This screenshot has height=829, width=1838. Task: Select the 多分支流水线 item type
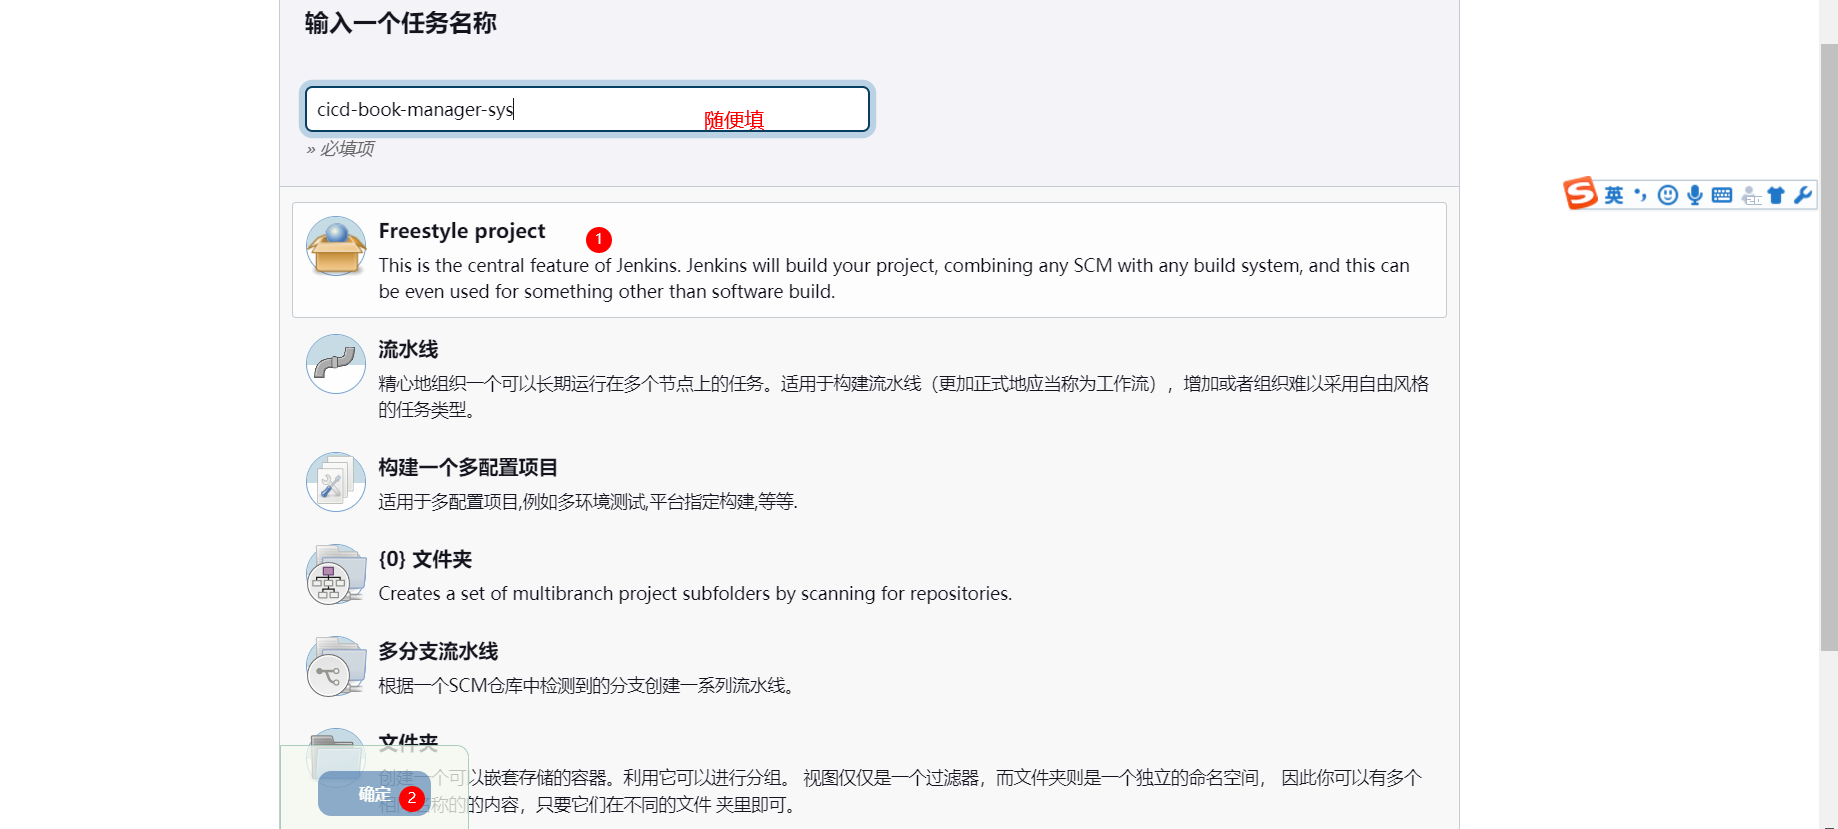pyautogui.click(x=438, y=651)
